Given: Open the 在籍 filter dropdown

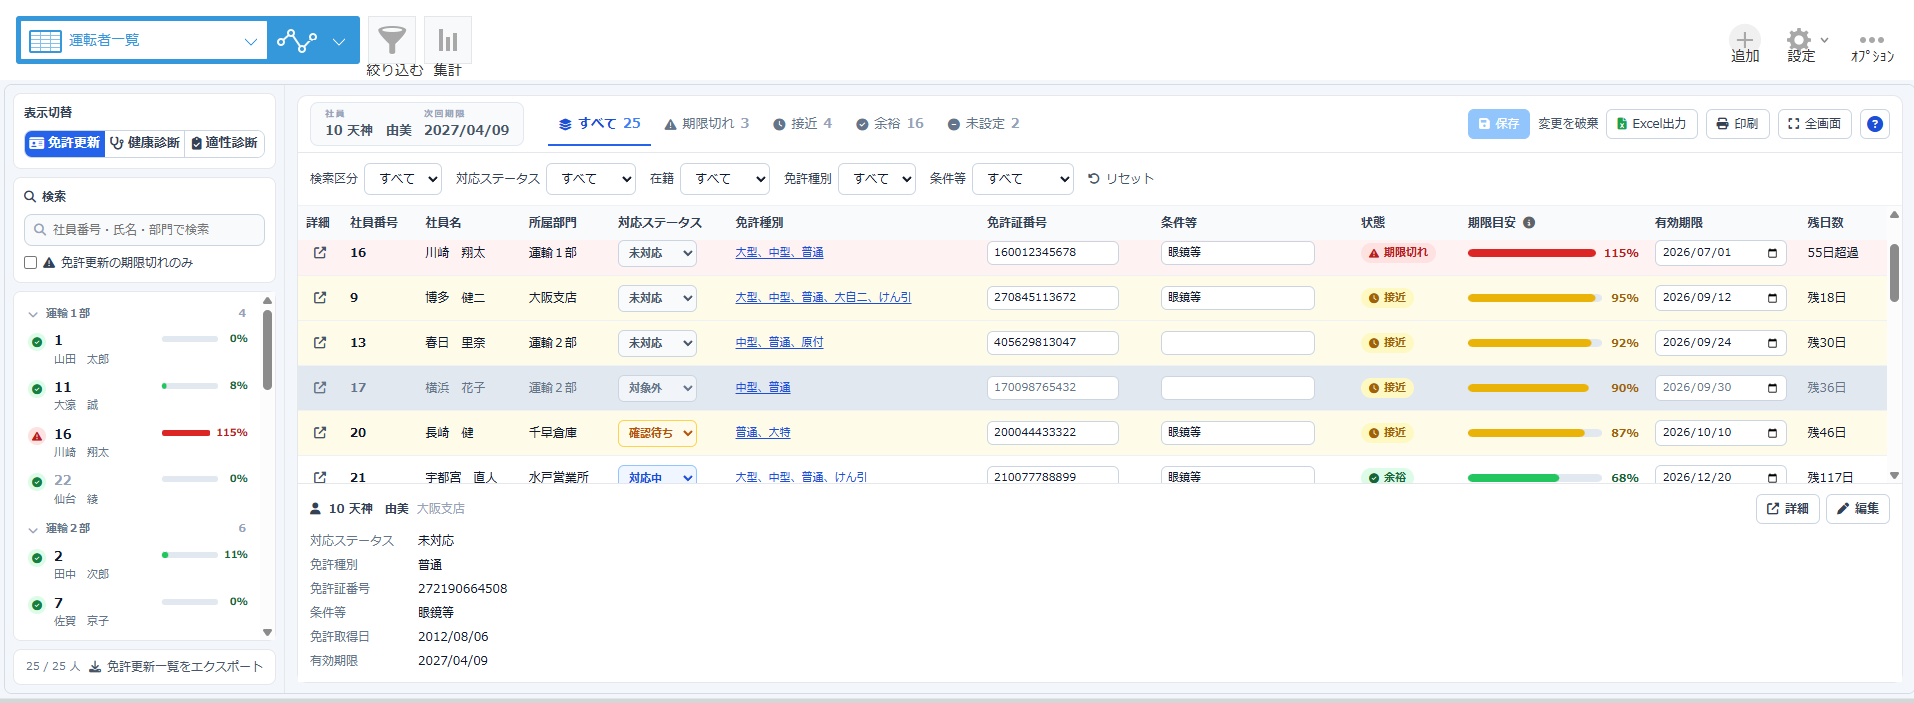Looking at the screenshot, I should [x=725, y=179].
